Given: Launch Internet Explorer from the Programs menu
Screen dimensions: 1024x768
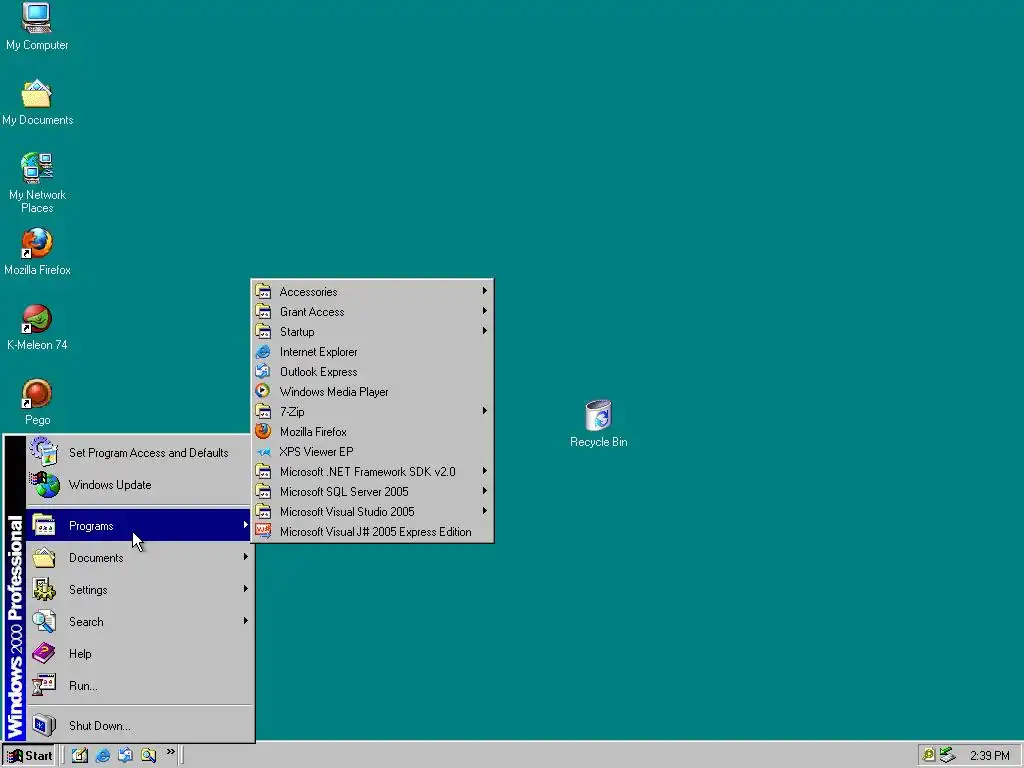Looking at the screenshot, I should [372, 352].
